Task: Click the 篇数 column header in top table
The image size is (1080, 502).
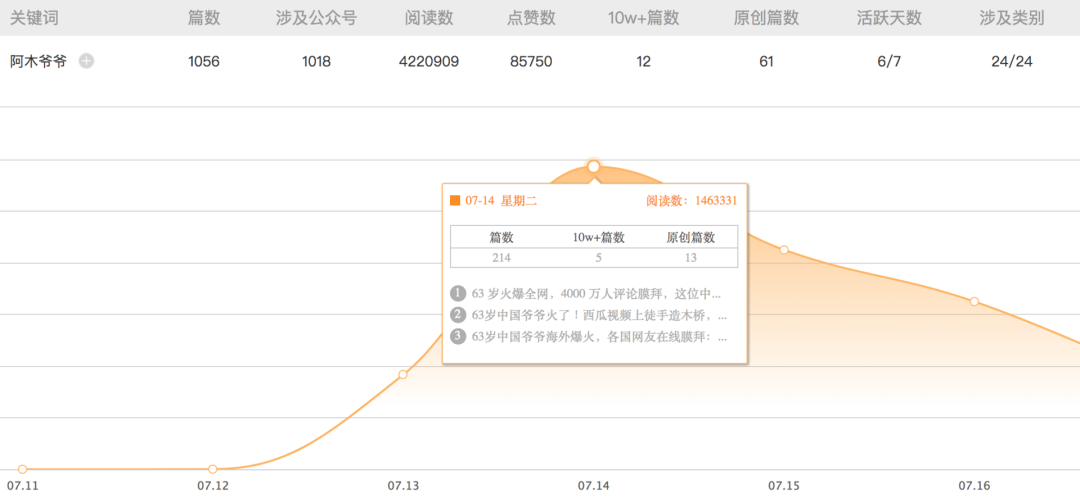Action: tap(204, 19)
